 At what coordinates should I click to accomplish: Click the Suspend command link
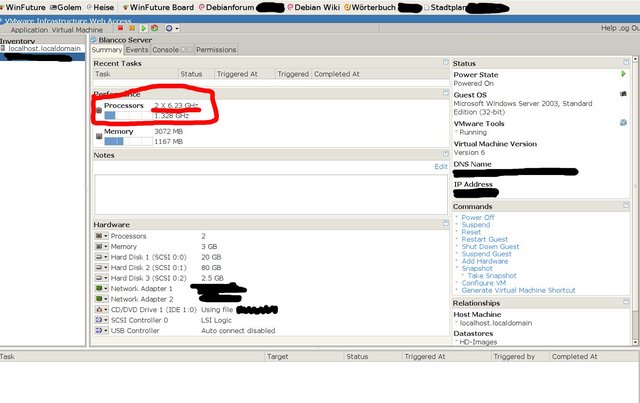pos(476,225)
